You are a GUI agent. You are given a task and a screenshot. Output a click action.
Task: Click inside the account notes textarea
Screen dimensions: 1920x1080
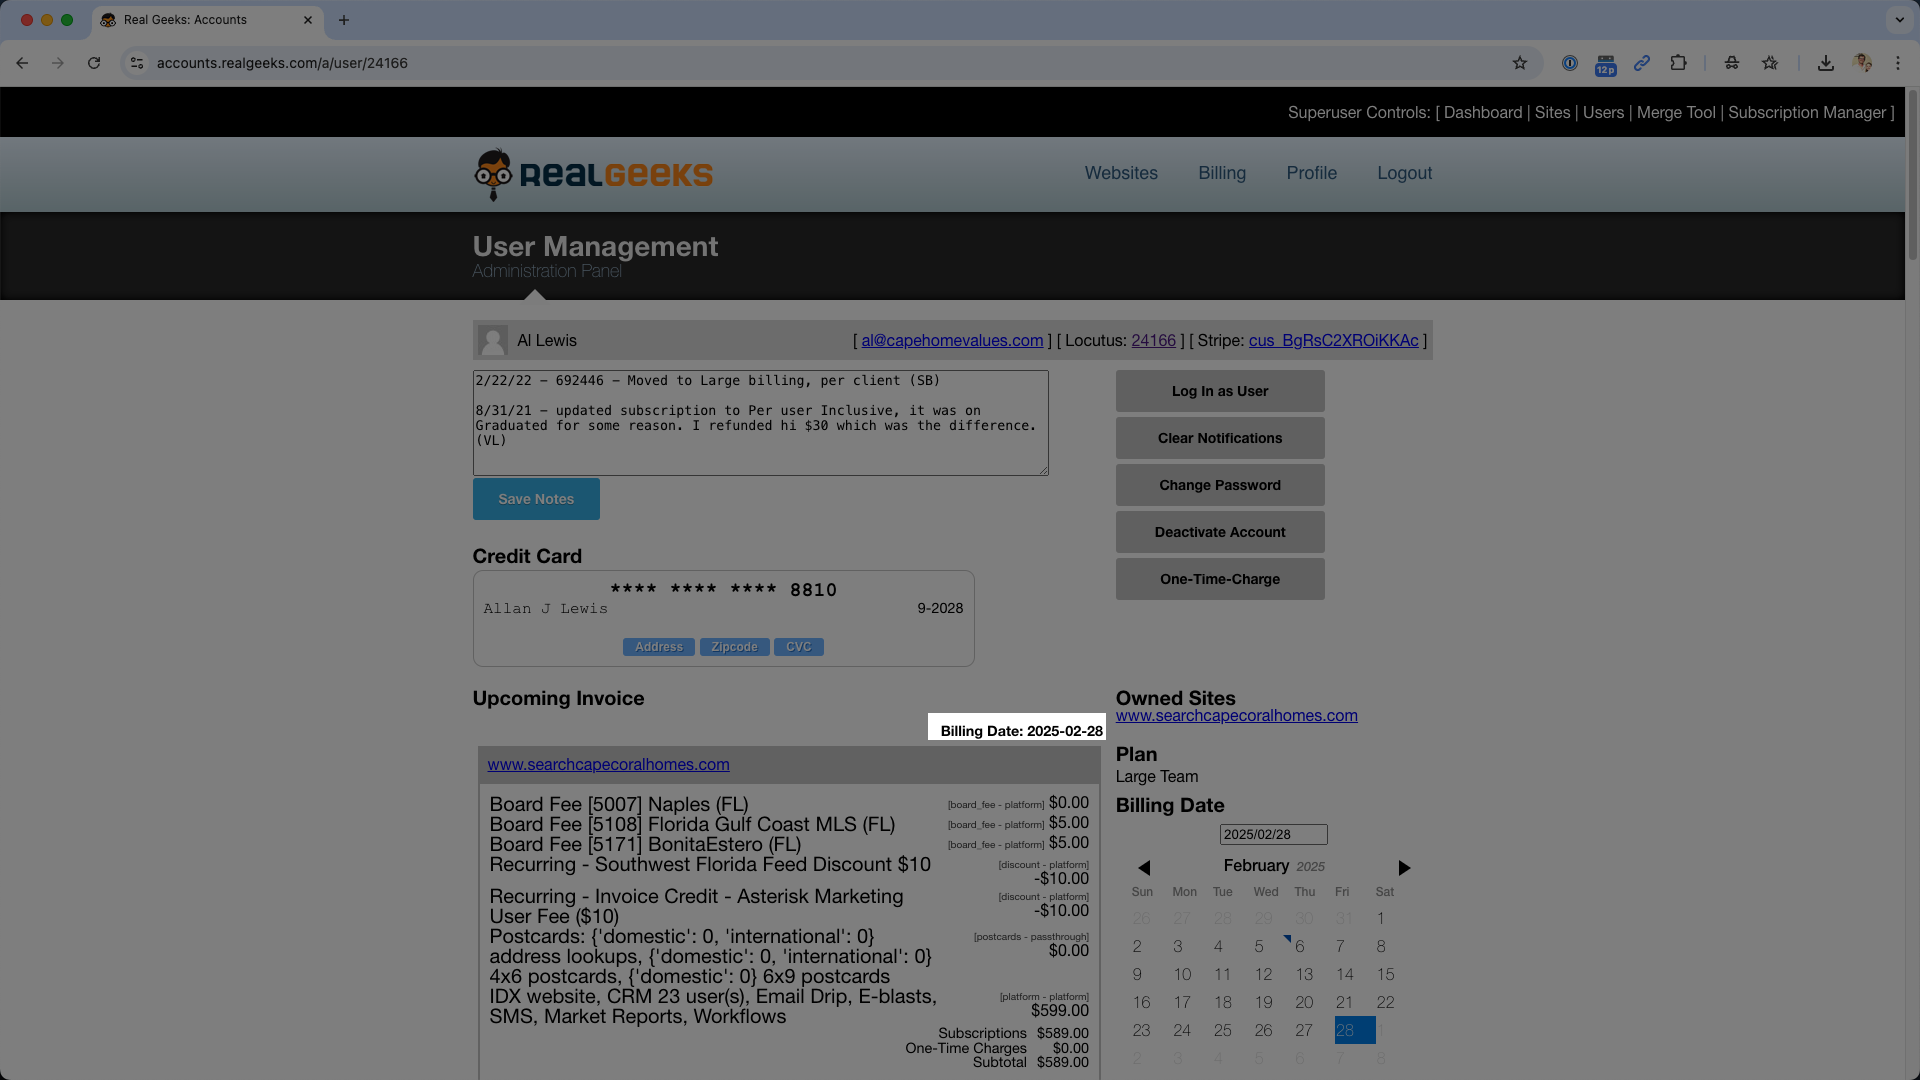point(761,423)
